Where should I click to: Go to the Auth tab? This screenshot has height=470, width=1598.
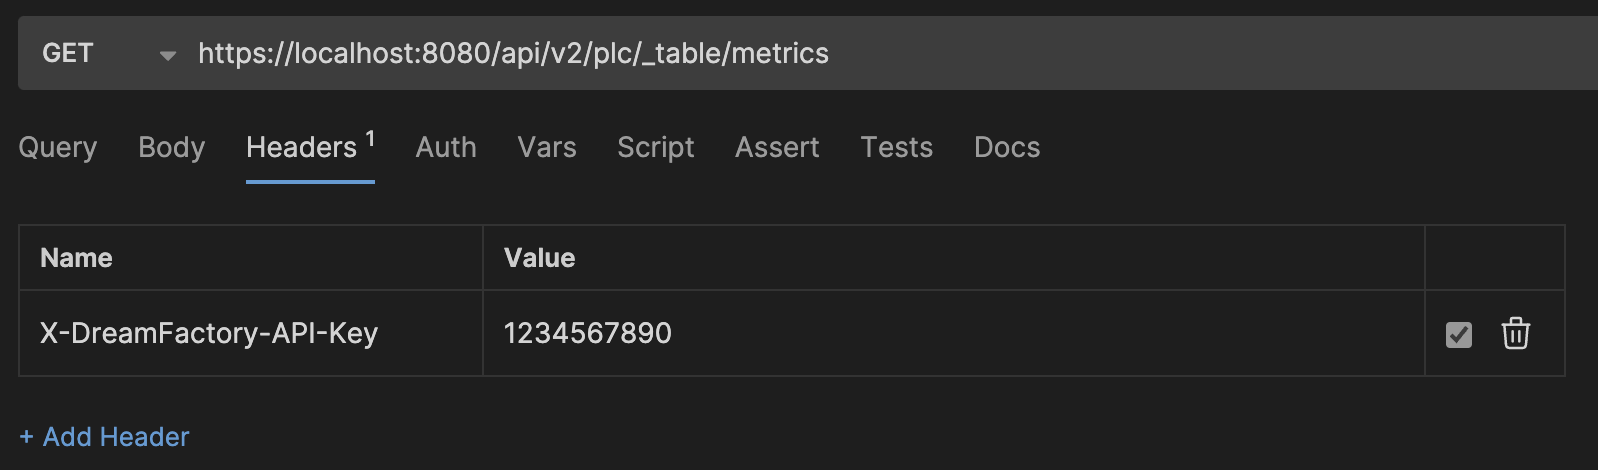click(446, 147)
